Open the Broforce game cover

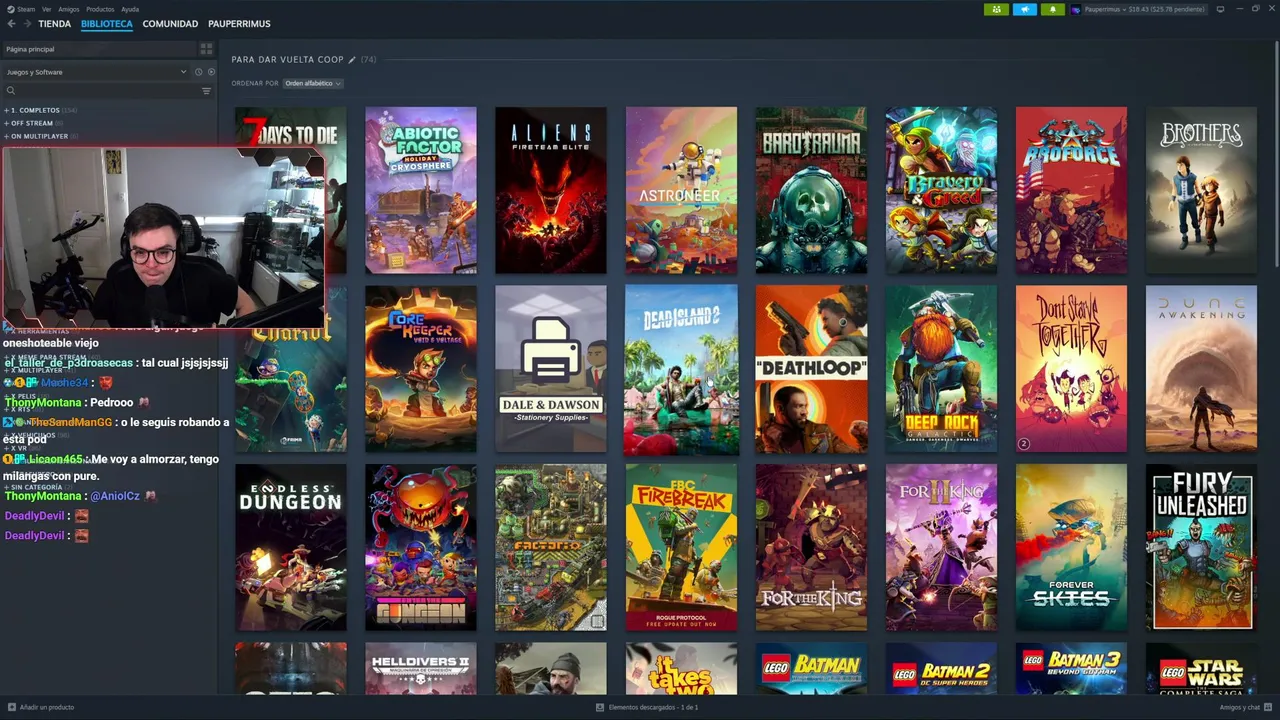coord(1071,190)
